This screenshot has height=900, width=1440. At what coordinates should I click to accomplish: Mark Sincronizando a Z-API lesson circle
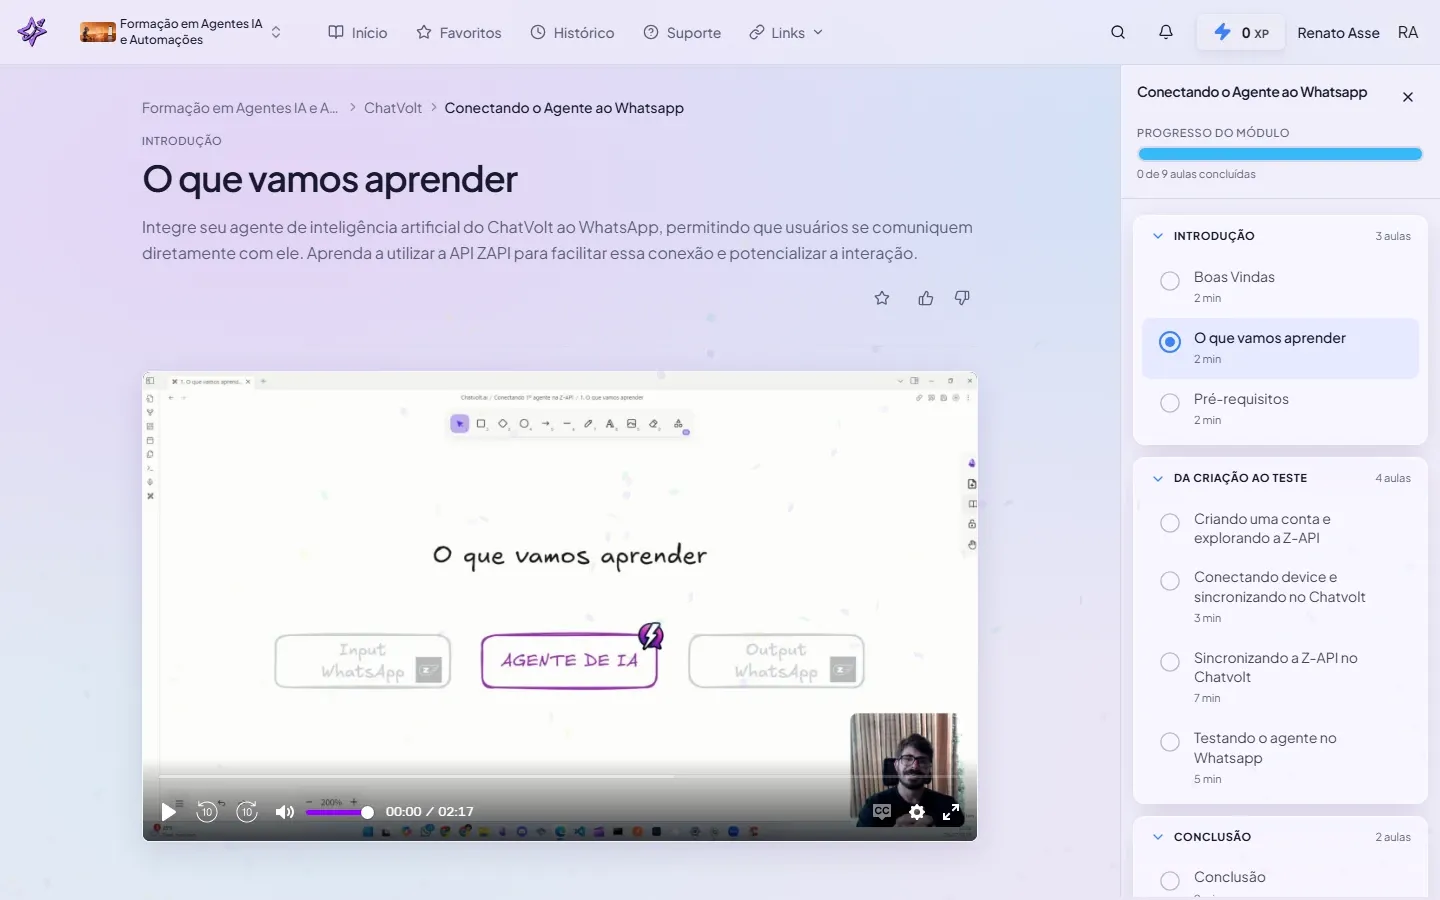coord(1170,662)
